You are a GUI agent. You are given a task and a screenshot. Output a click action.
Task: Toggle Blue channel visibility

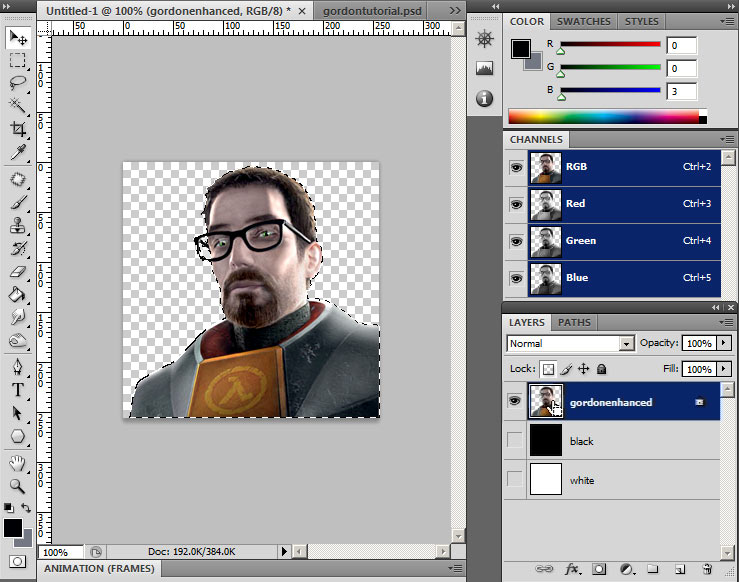click(x=516, y=278)
